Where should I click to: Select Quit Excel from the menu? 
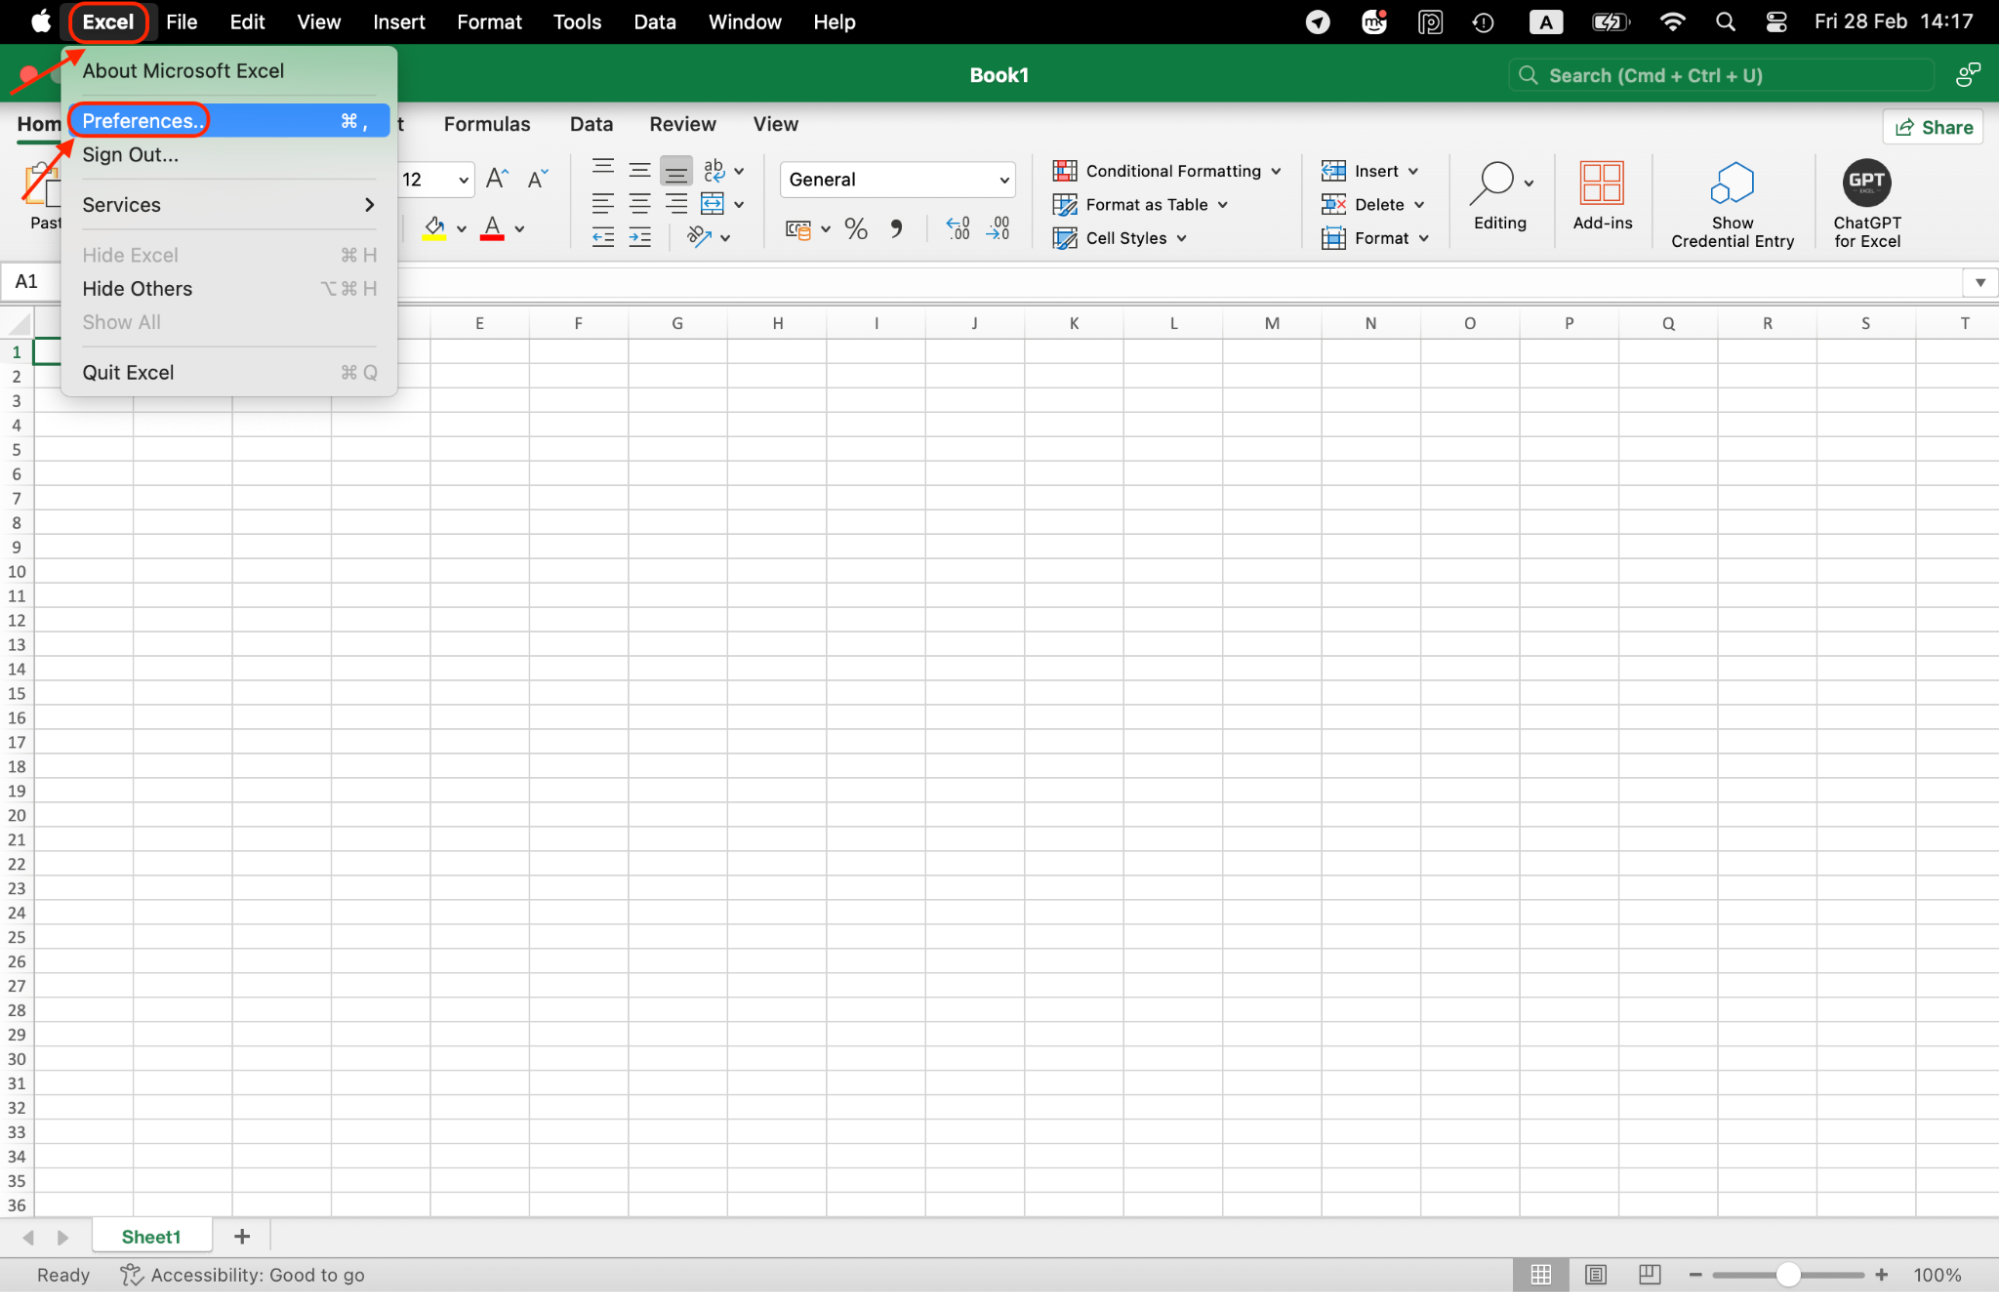(127, 371)
